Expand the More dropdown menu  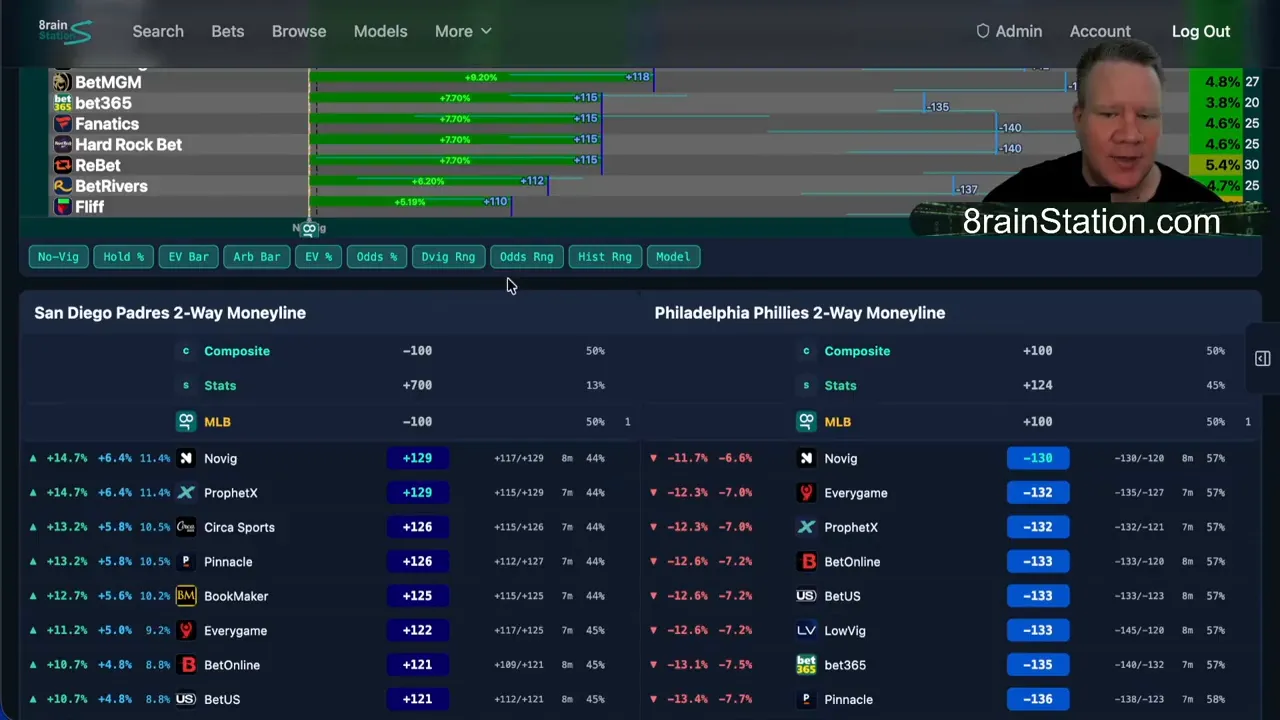(x=463, y=31)
